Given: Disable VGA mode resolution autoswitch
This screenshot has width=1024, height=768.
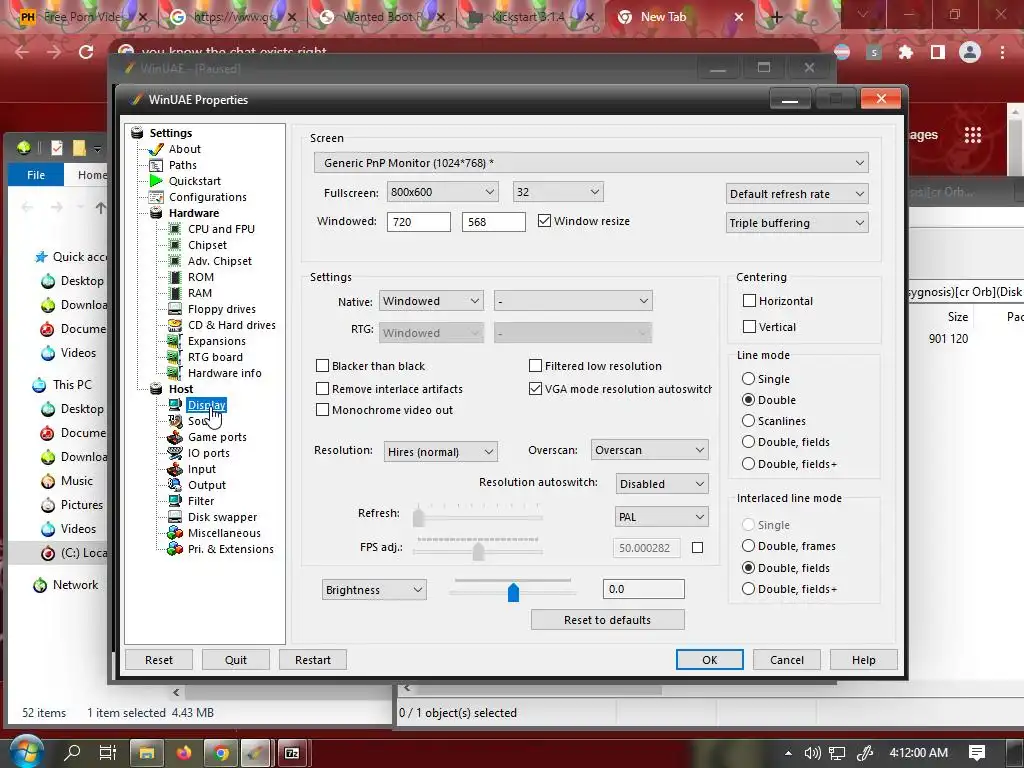Looking at the screenshot, I should 536,389.
